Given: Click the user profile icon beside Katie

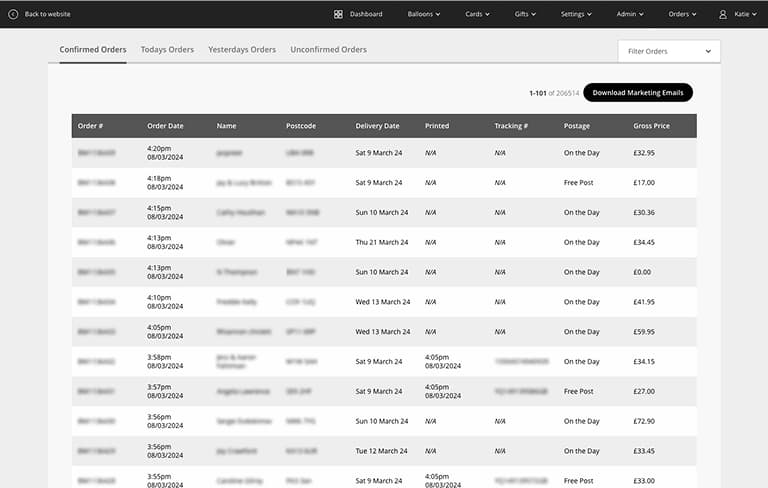Looking at the screenshot, I should pos(723,14).
